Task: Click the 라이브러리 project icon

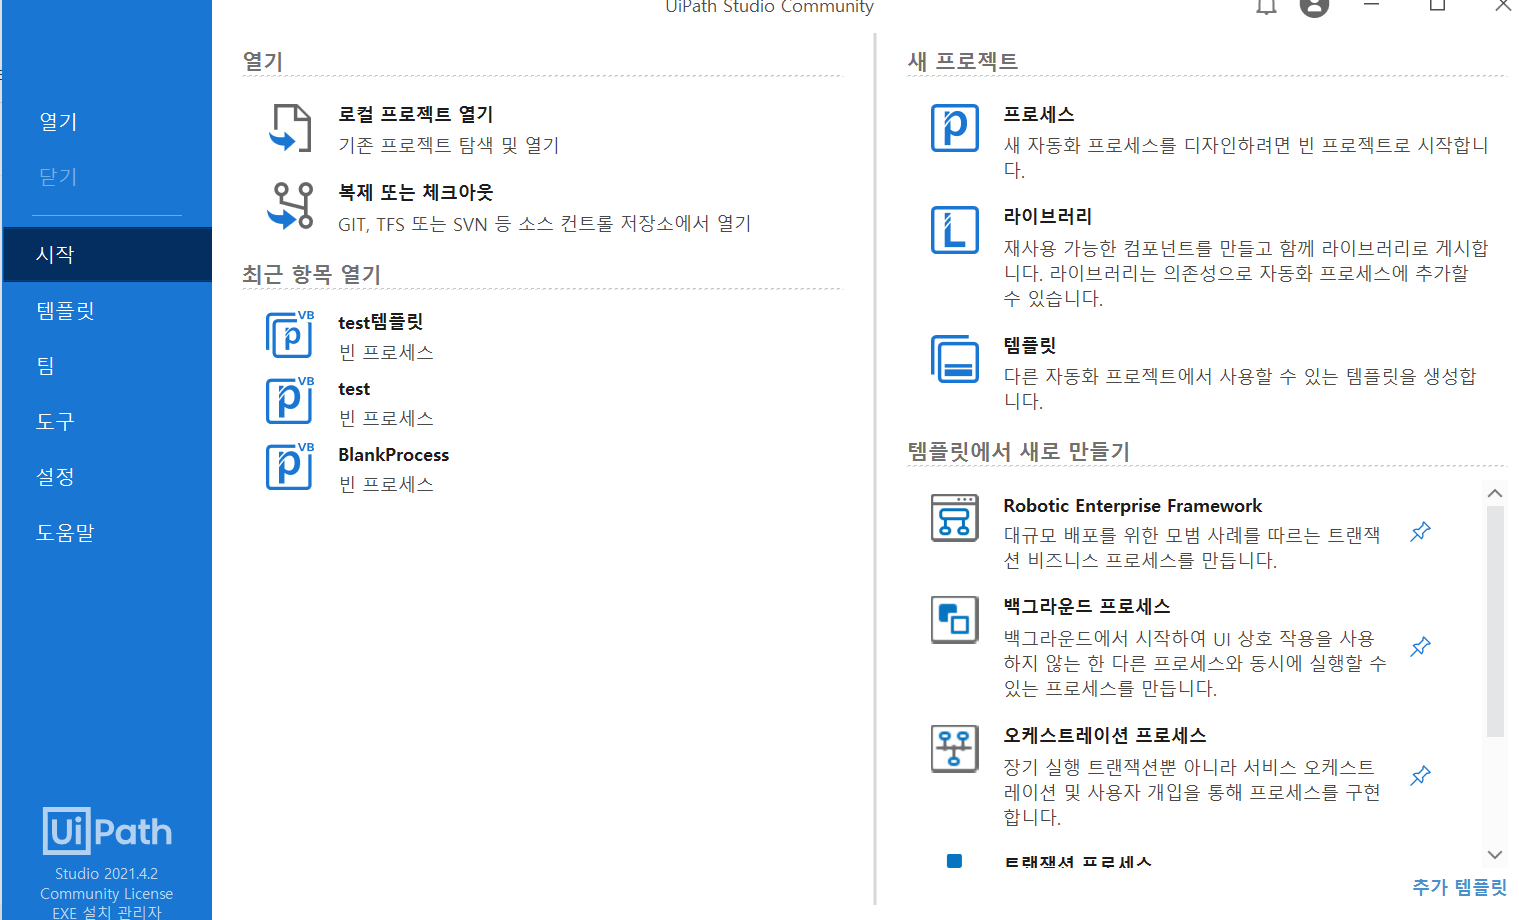Action: [x=955, y=230]
